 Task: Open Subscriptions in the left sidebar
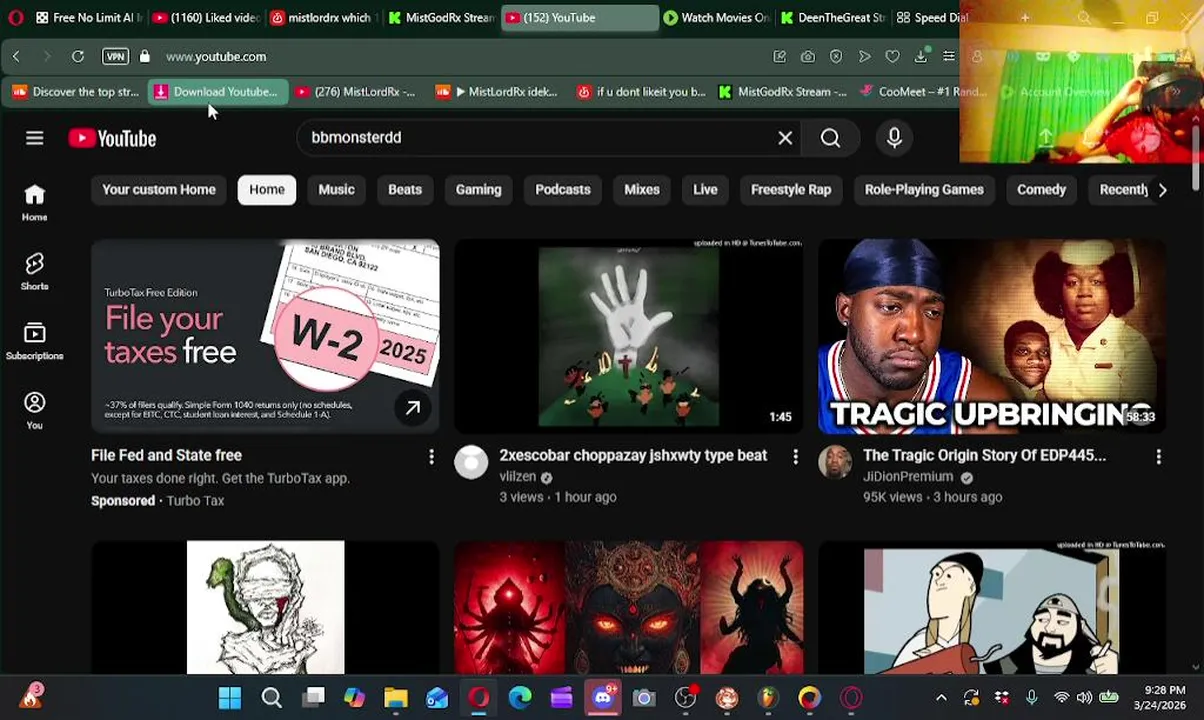[34, 341]
